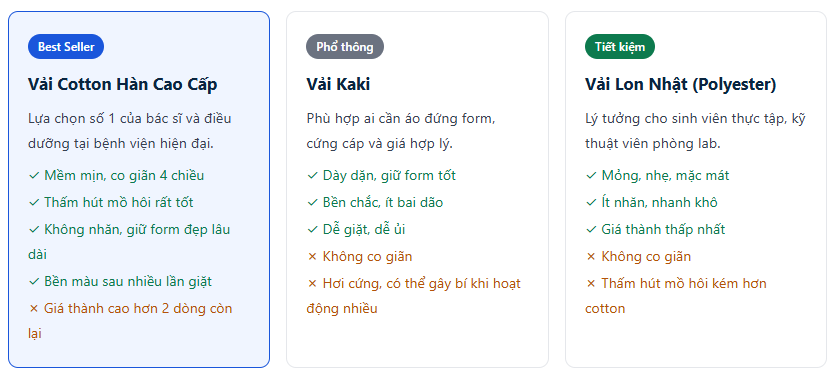
Task: Click cross icon beside Thấm hút mồ hôi kém hơn
Action: coord(591,283)
